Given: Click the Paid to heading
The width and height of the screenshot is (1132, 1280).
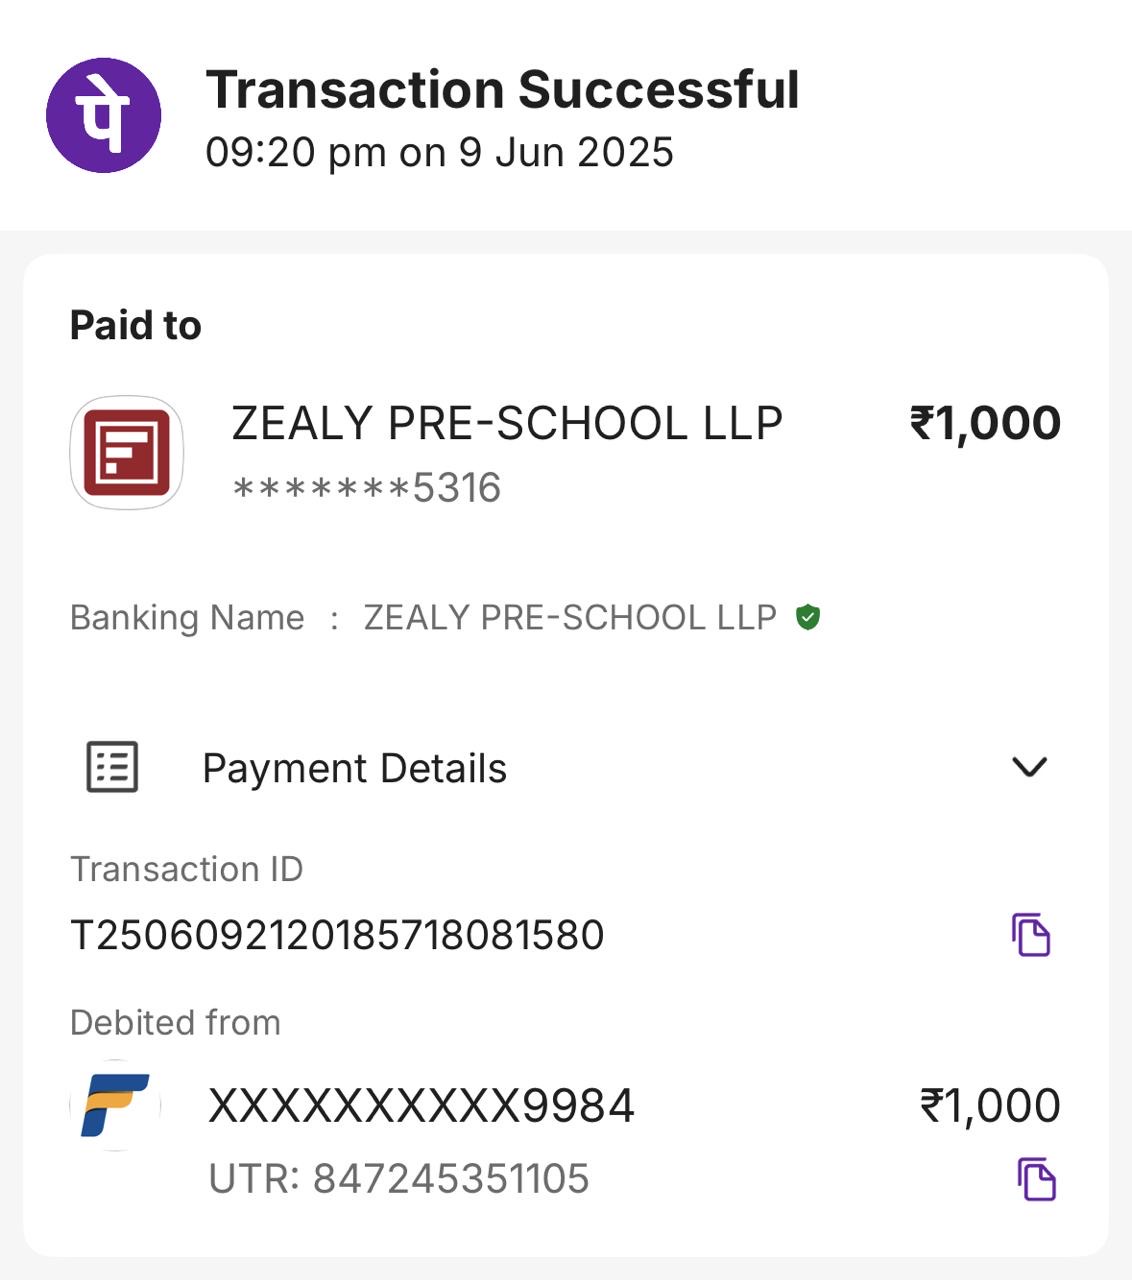Looking at the screenshot, I should 136,326.
